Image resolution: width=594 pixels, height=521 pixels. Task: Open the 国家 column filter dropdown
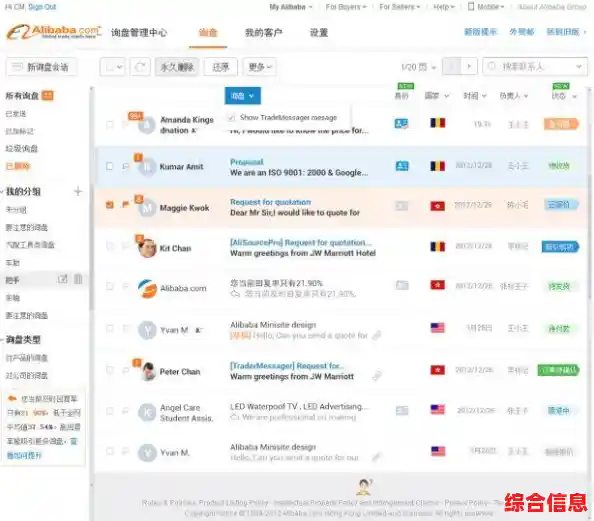(437, 96)
